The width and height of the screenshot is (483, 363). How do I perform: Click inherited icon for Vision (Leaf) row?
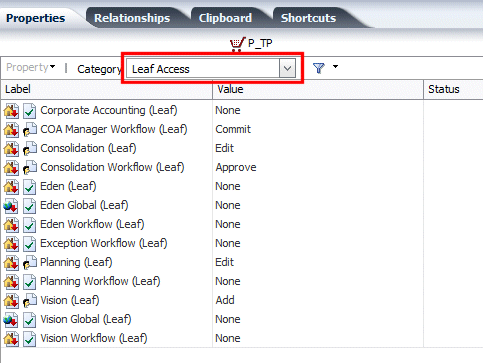11,301
